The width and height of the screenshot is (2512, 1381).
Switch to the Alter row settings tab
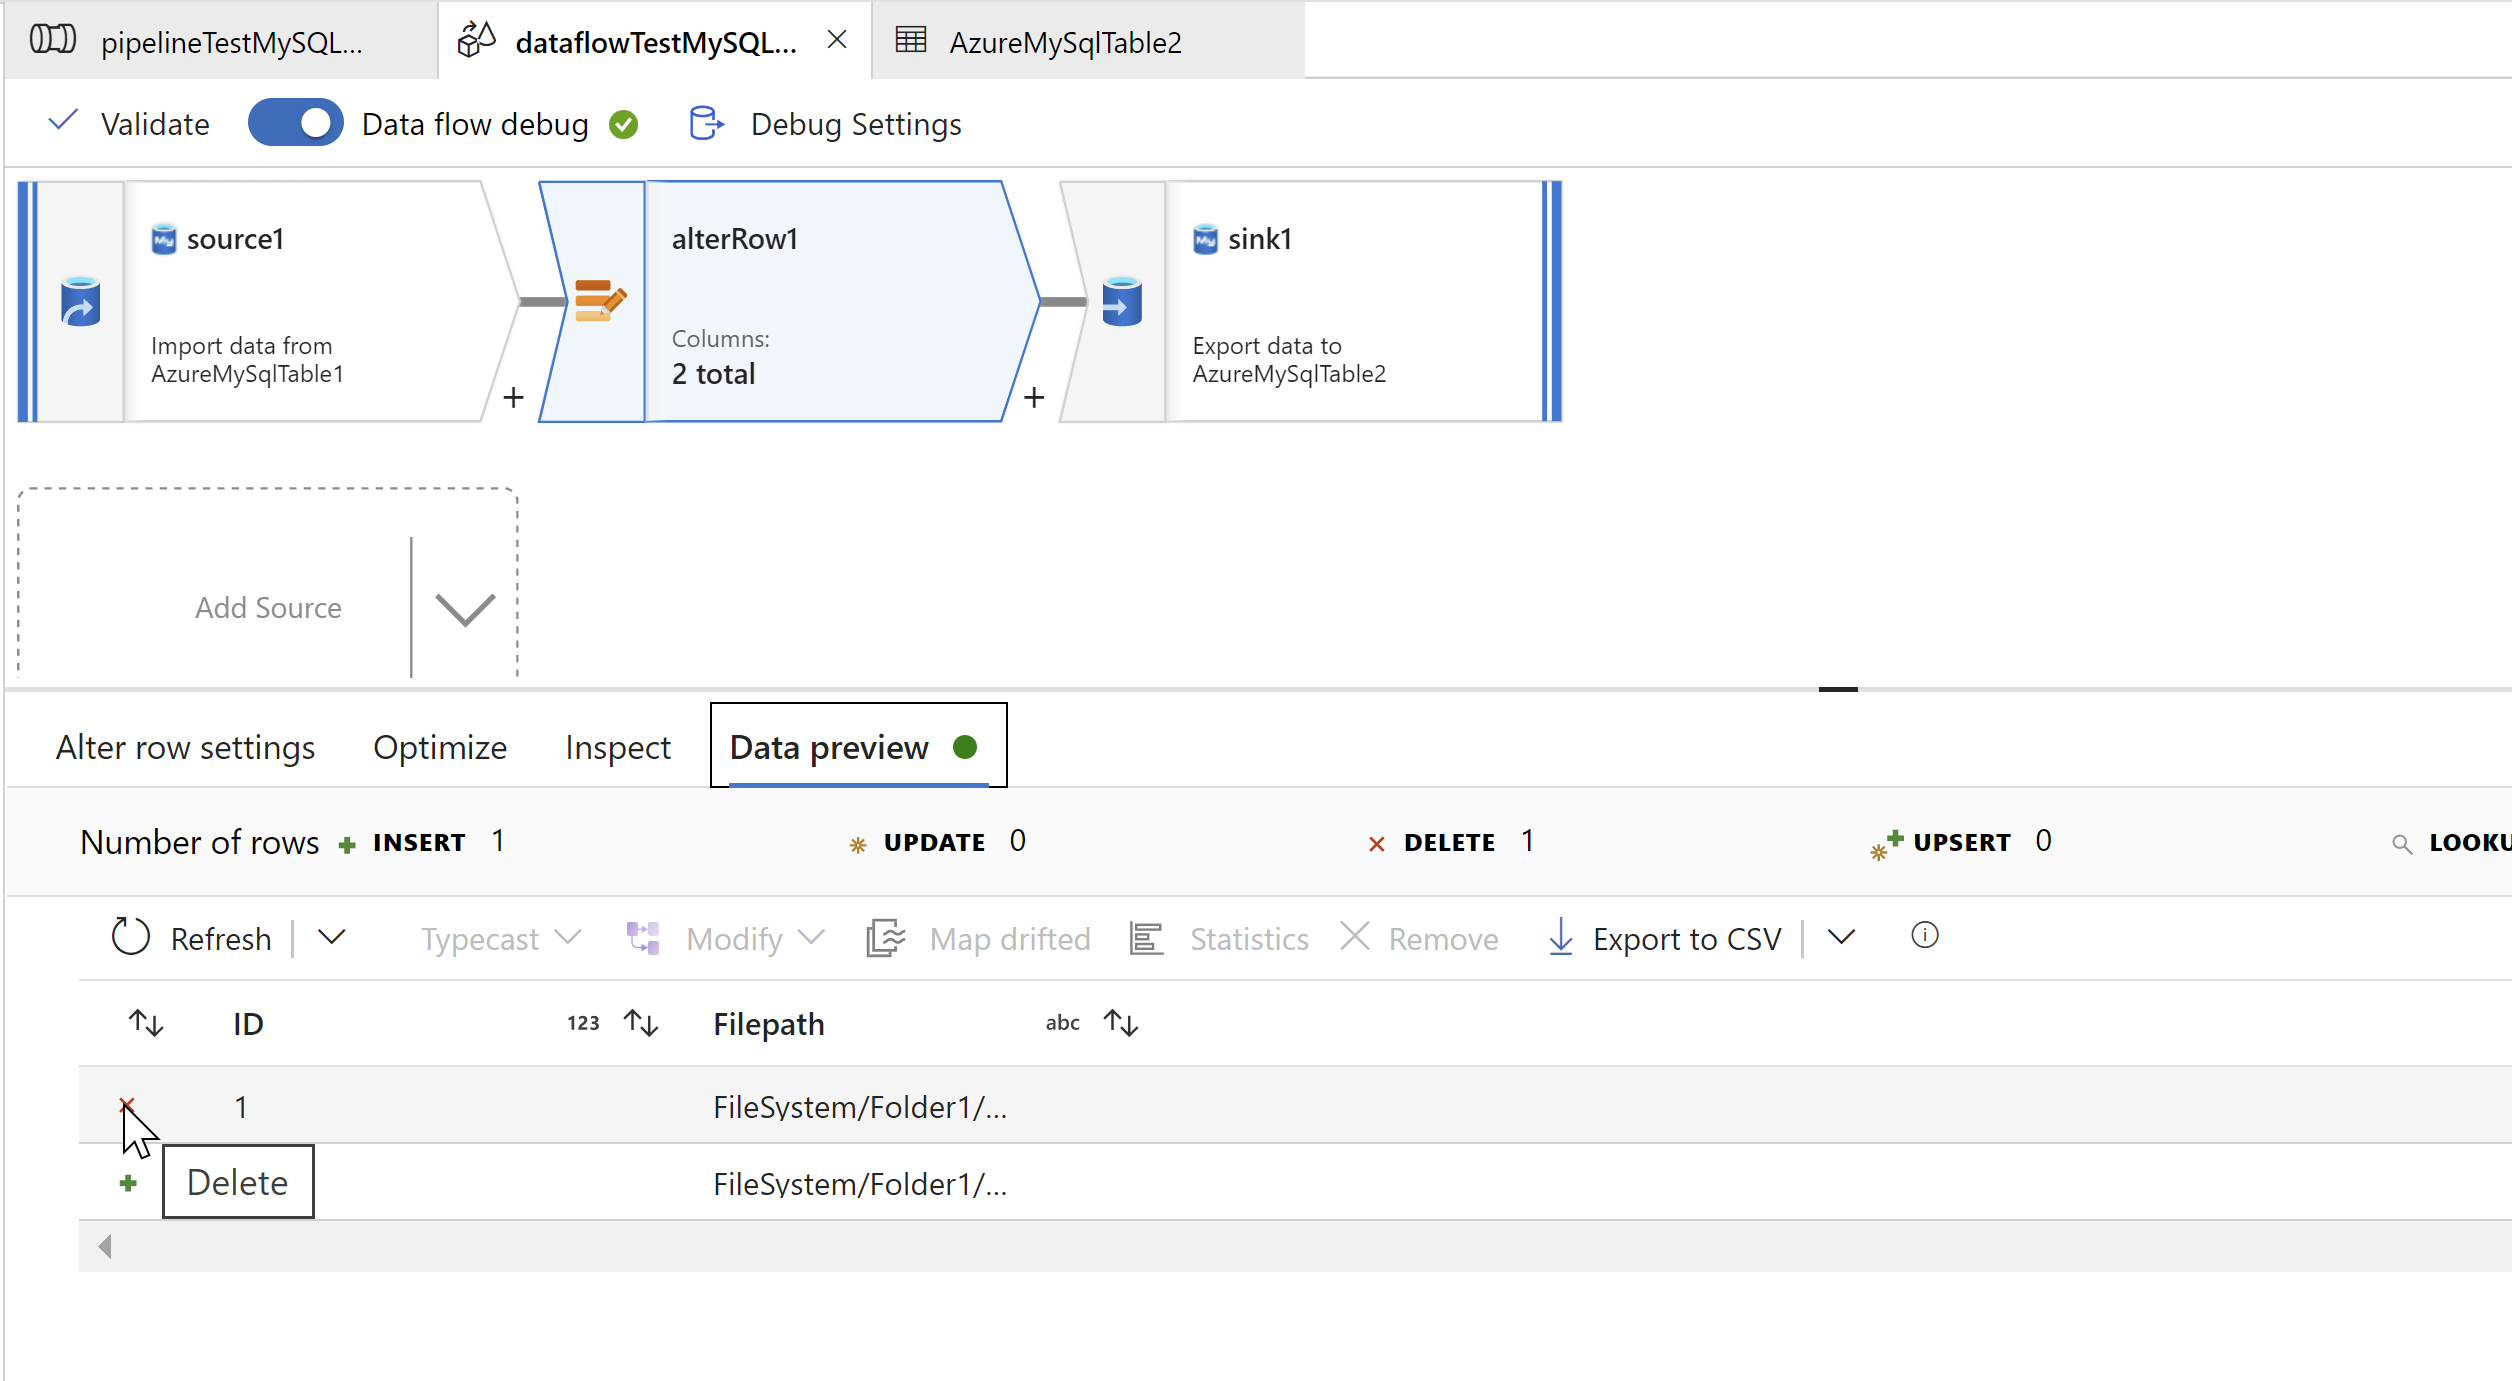coord(185,747)
